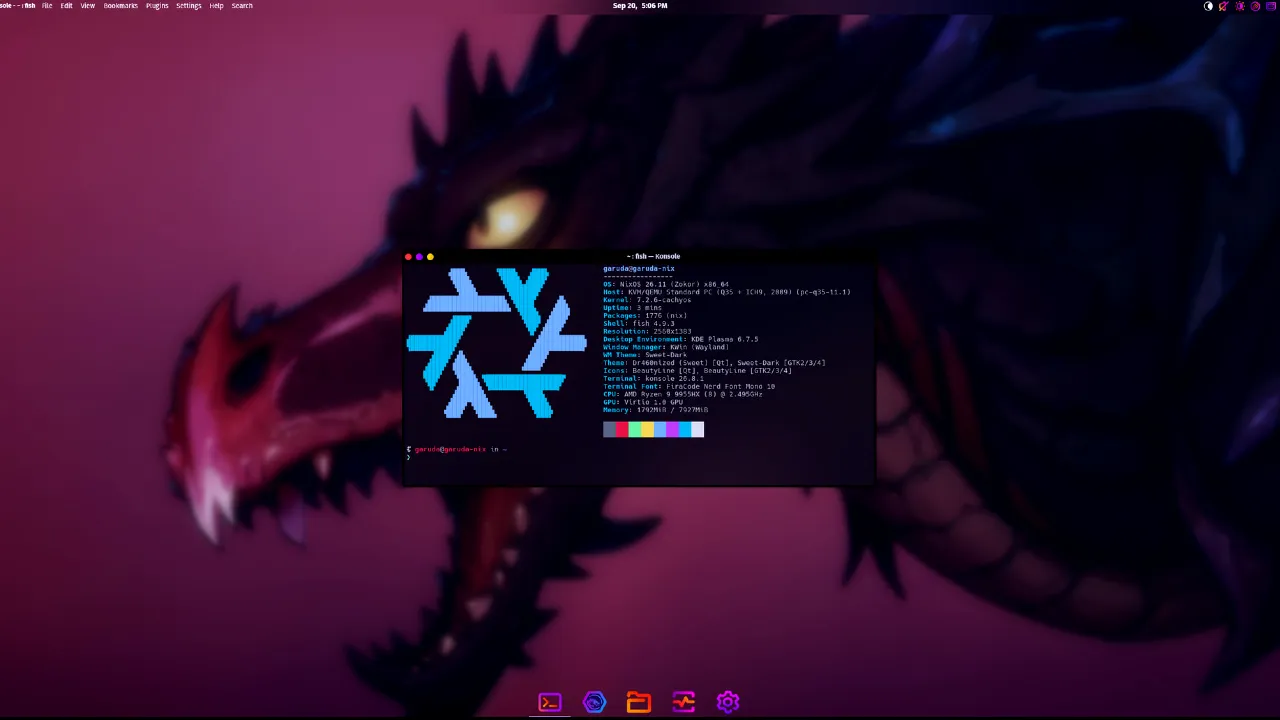
Task: Open the Konsole terminal dock icon
Action: (x=550, y=703)
